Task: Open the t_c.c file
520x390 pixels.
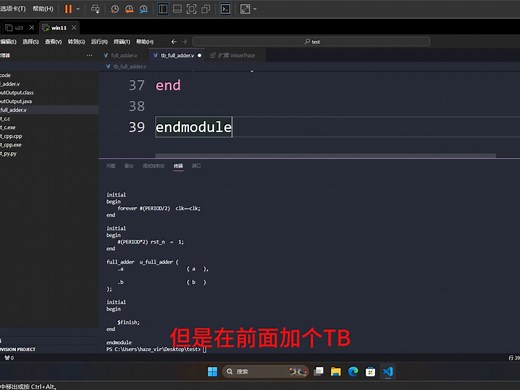Action: coord(5,119)
